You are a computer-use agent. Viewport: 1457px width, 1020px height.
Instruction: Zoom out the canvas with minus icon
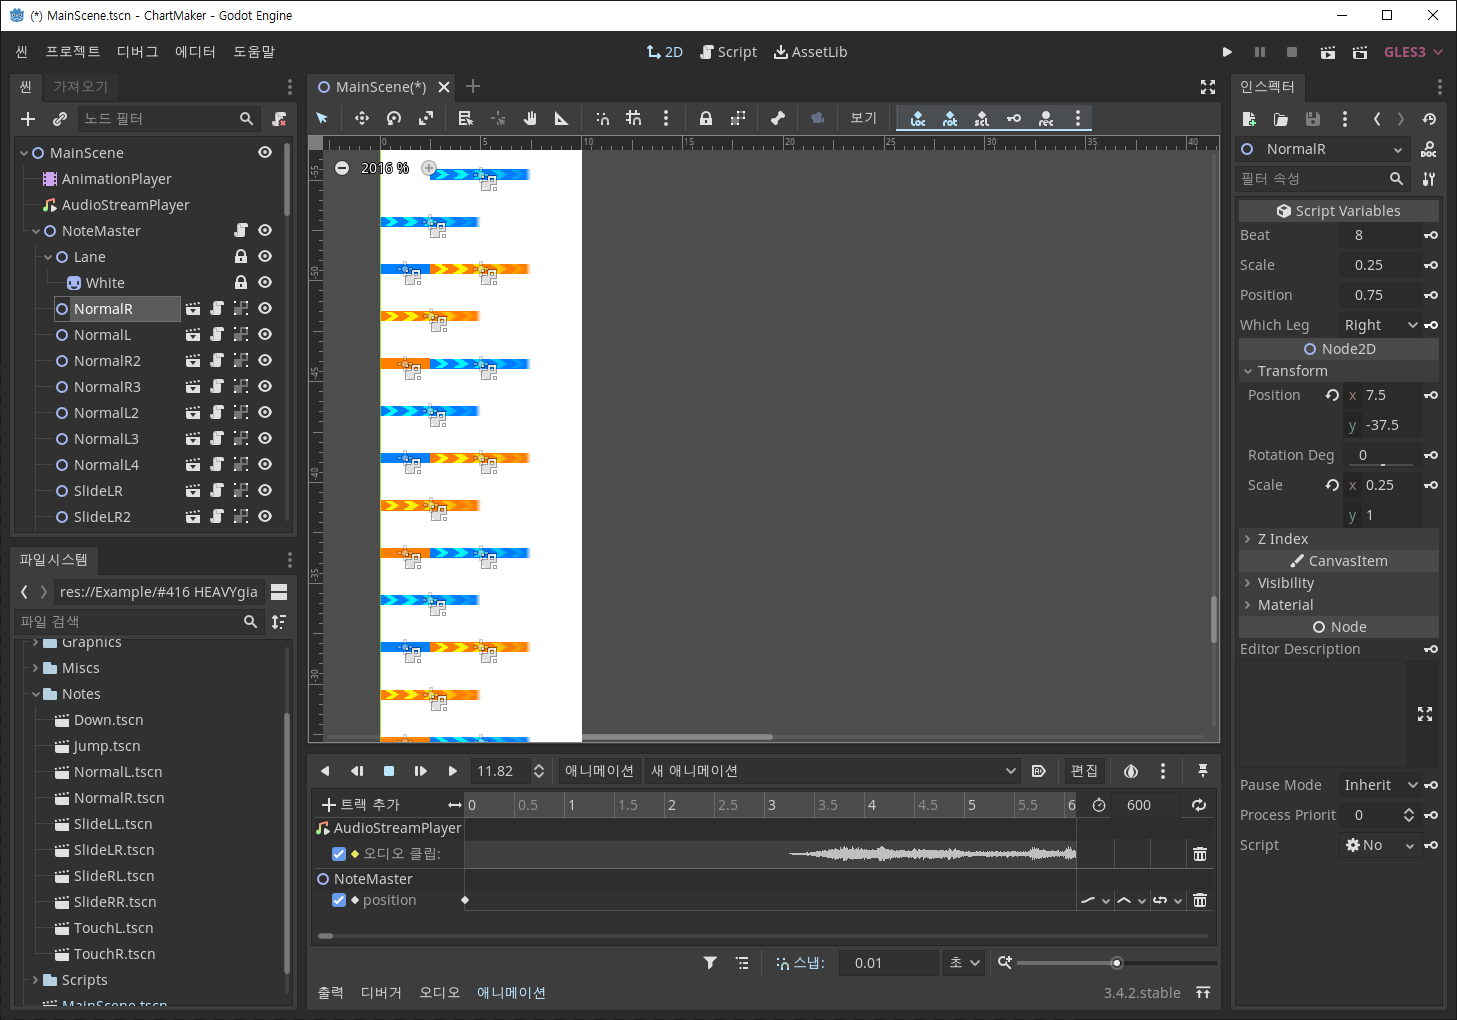pyautogui.click(x=342, y=168)
